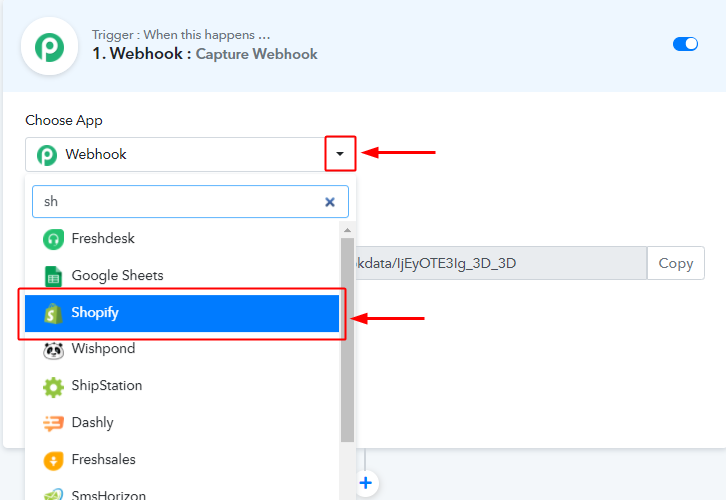Click the Wishpond panda icon

pyautogui.click(x=53, y=349)
